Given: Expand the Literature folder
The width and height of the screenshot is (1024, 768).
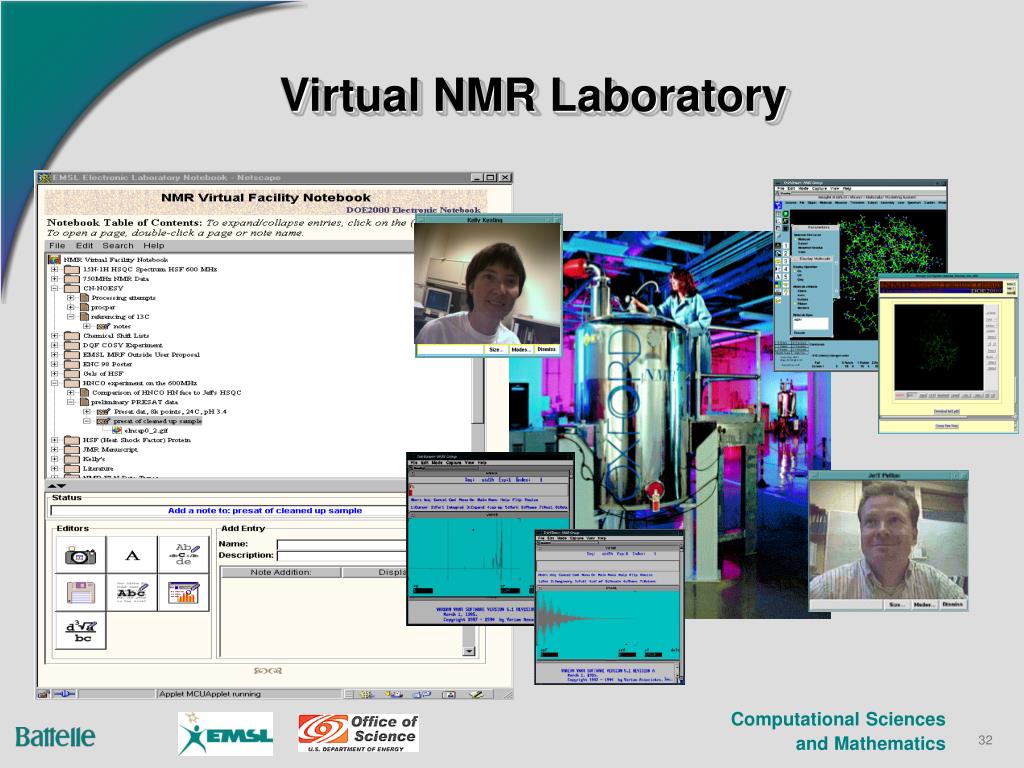Looking at the screenshot, I should (x=55, y=468).
